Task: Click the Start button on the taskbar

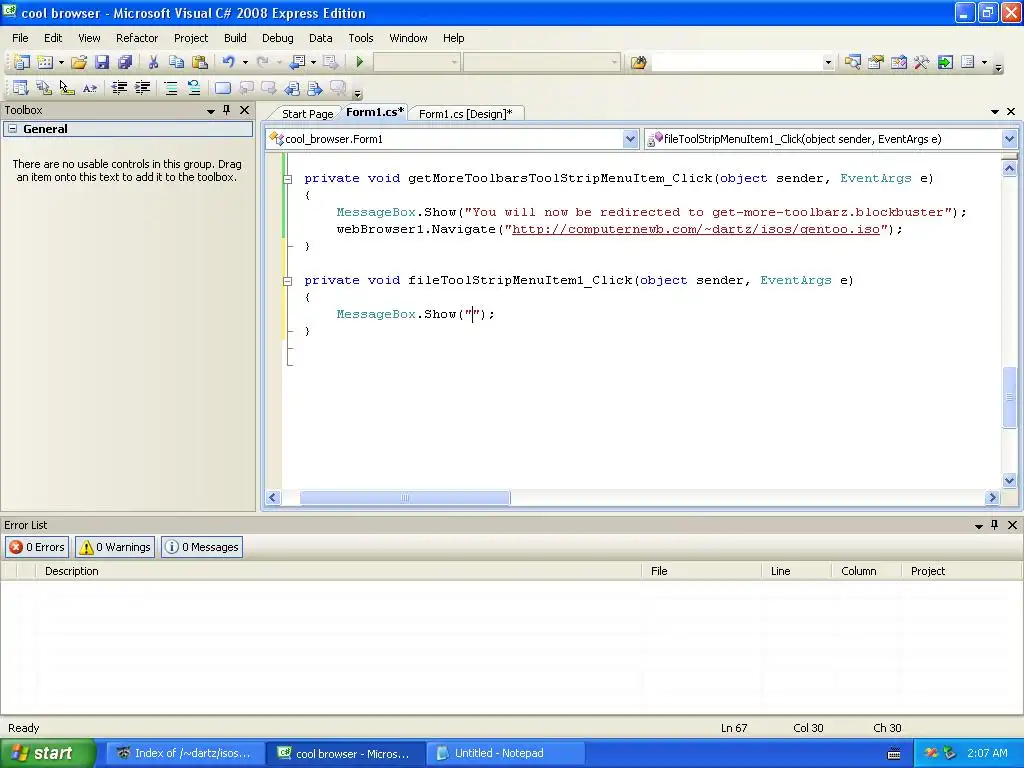Action: tap(47, 753)
